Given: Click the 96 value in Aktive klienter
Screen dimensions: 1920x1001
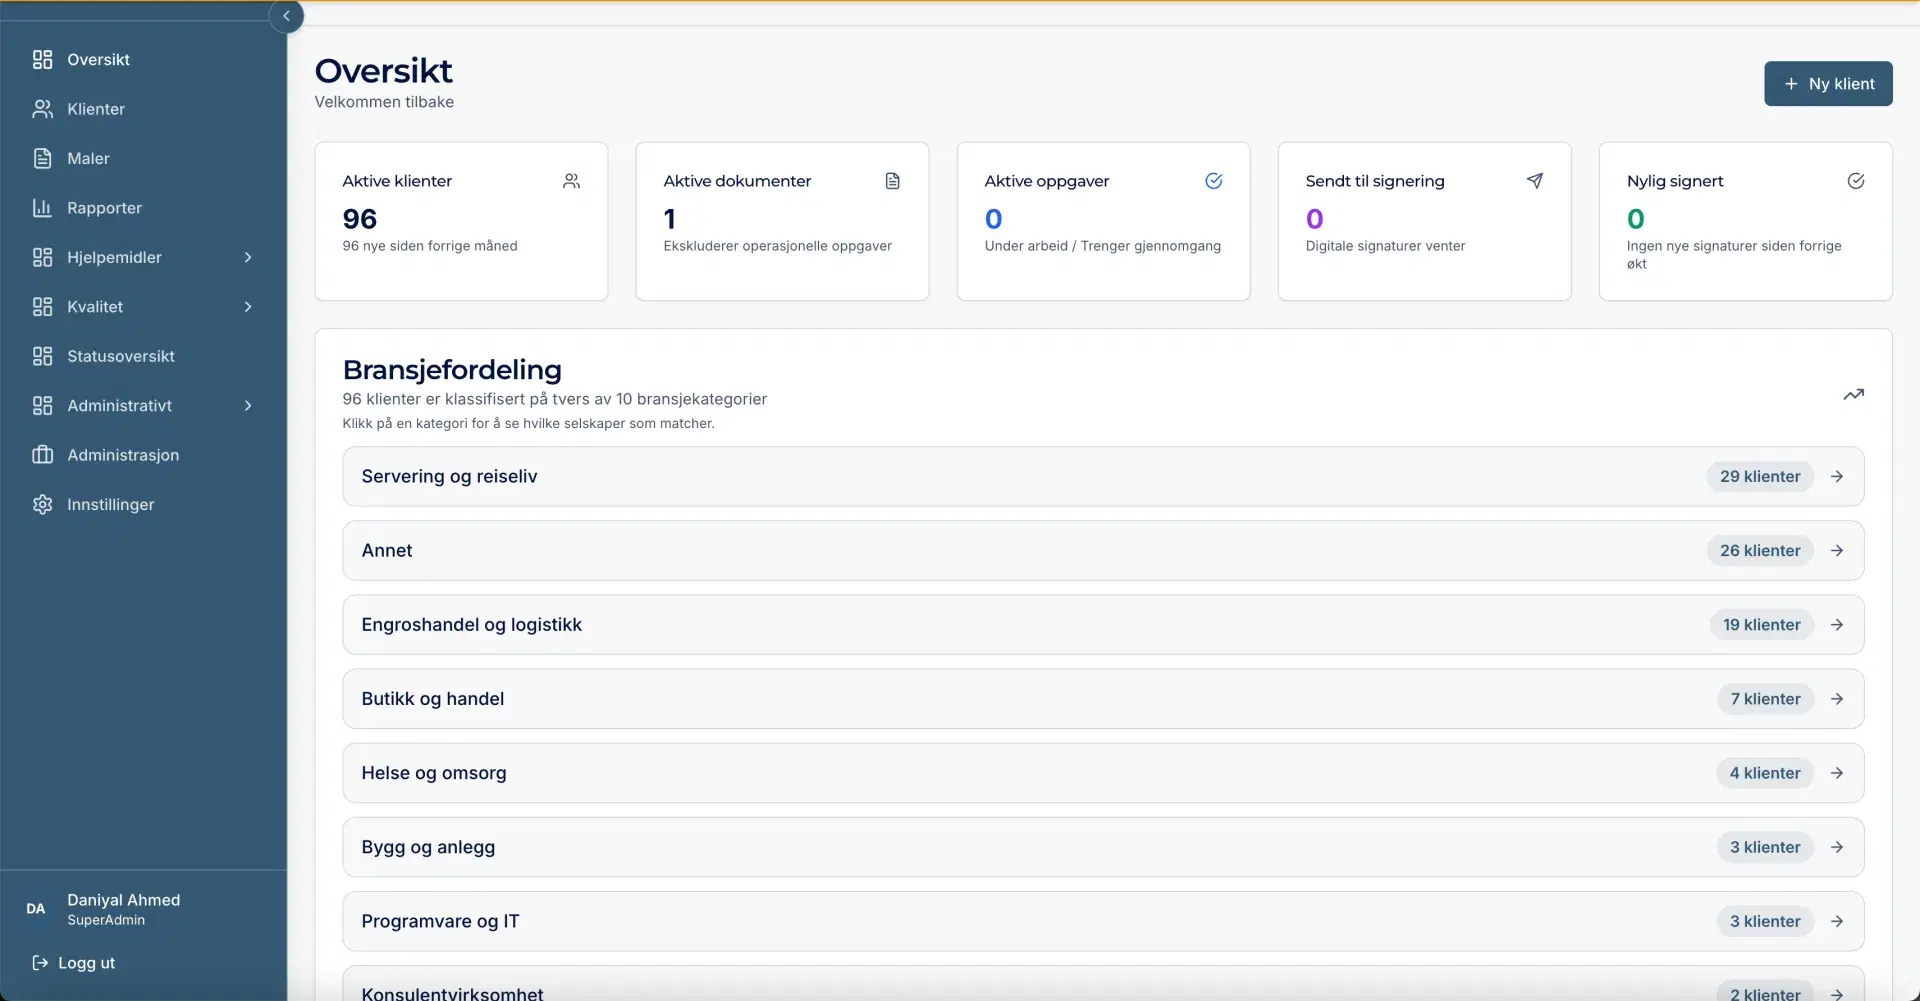Looking at the screenshot, I should [x=360, y=219].
